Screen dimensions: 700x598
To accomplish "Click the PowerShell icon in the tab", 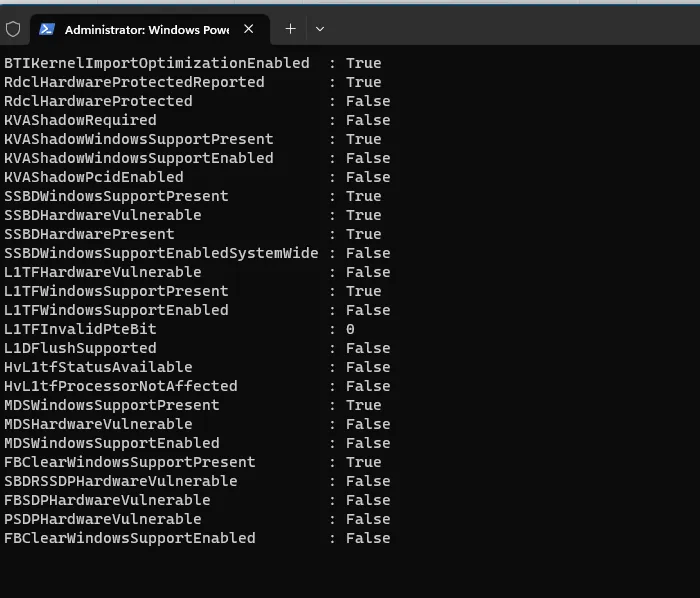I will (47, 29).
